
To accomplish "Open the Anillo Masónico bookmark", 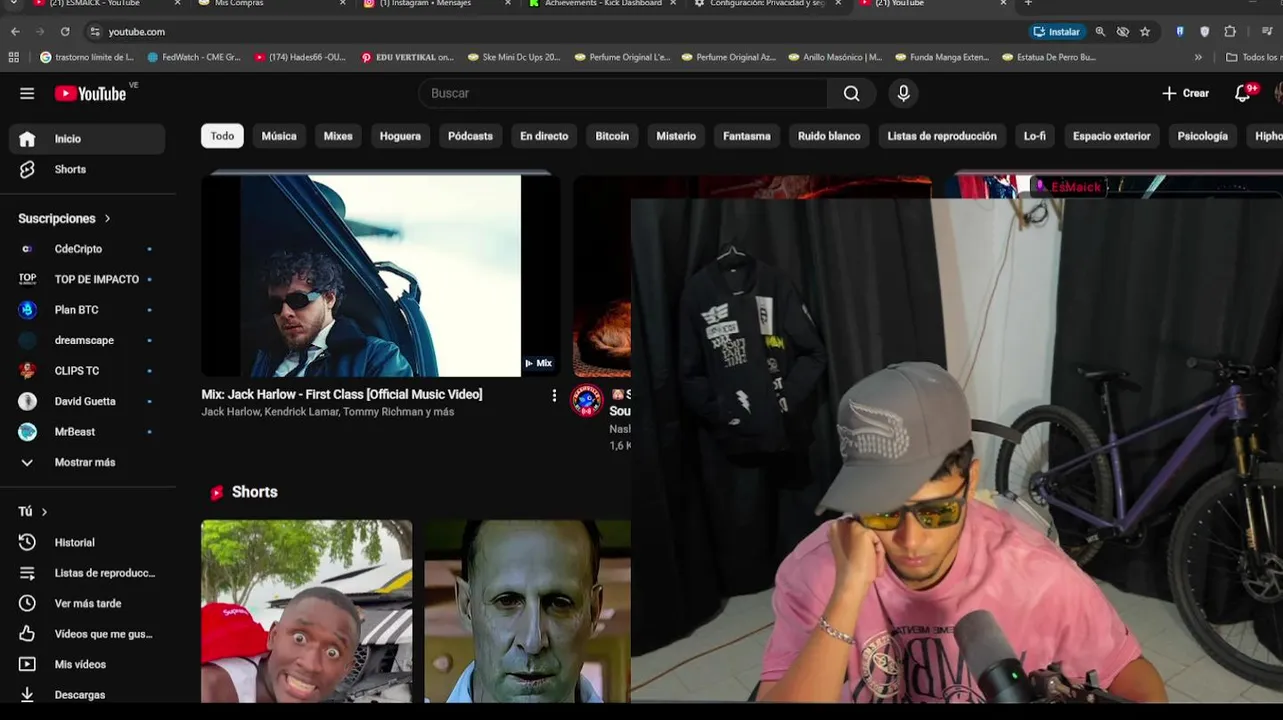I will [835, 57].
